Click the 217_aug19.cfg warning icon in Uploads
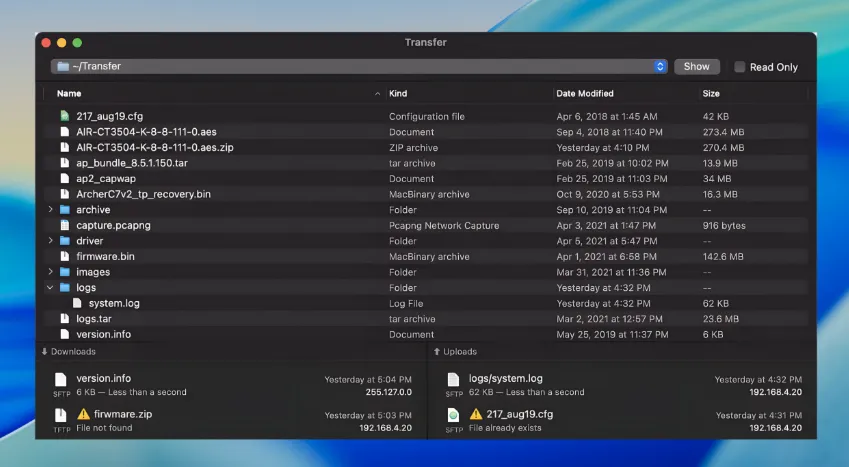 coord(476,414)
